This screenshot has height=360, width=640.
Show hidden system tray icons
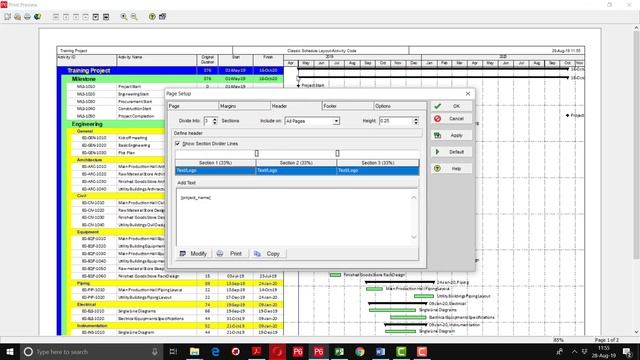[x=574, y=351]
